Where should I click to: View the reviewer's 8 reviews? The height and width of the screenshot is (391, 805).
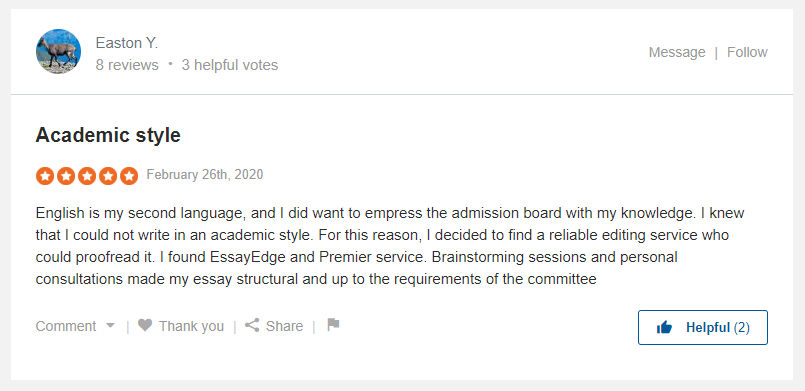tap(127, 65)
